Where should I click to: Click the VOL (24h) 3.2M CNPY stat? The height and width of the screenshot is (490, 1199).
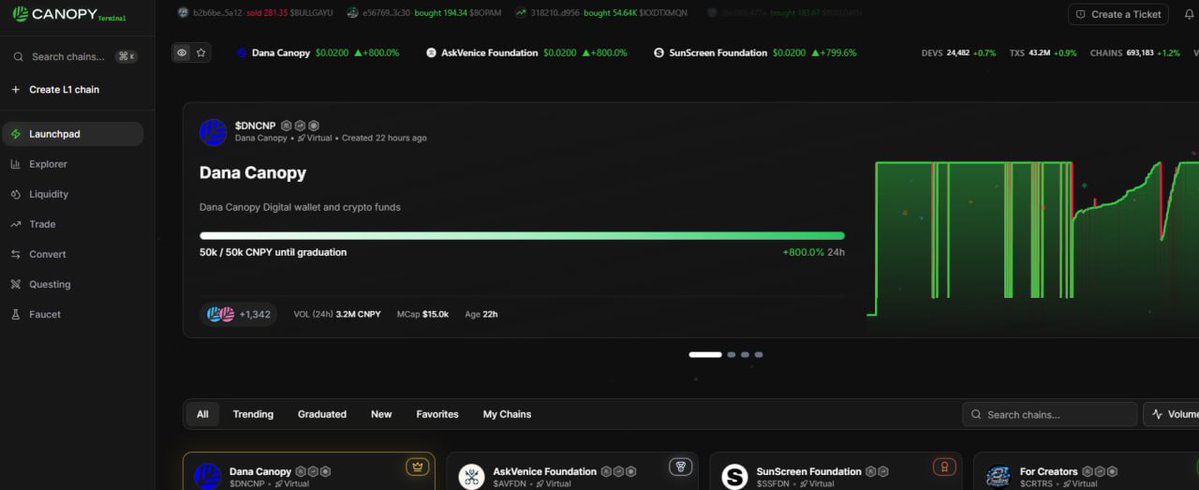coord(337,314)
